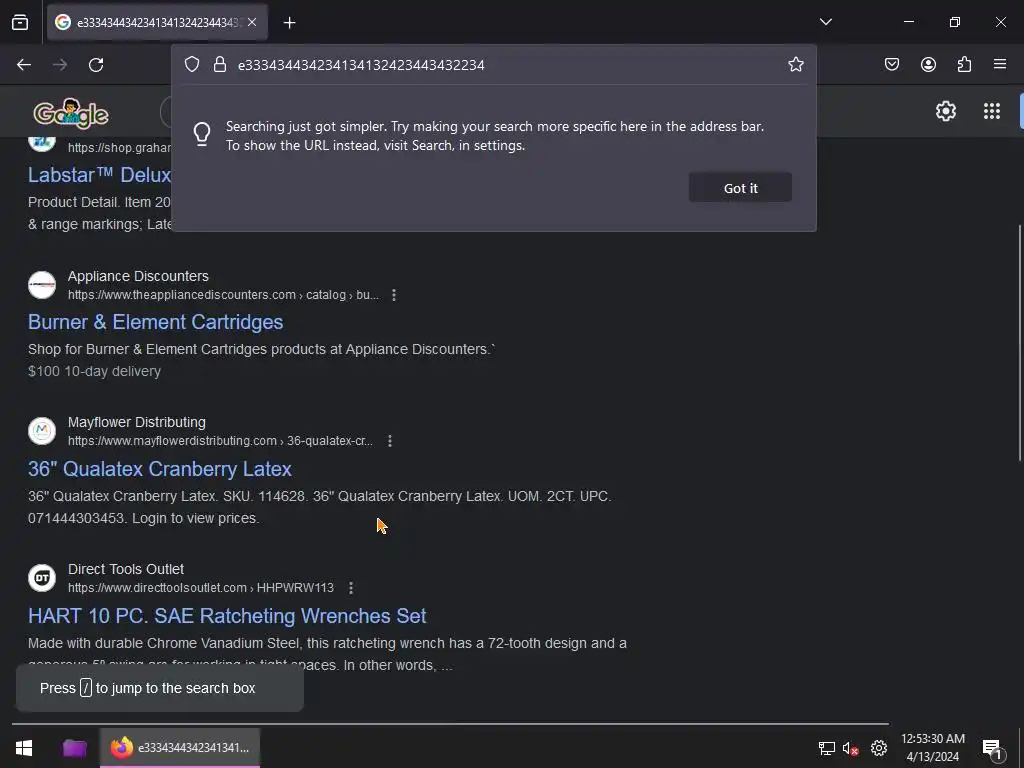
Task: Open more options for Mayflower Distributing result
Action: click(x=390, y=441)
